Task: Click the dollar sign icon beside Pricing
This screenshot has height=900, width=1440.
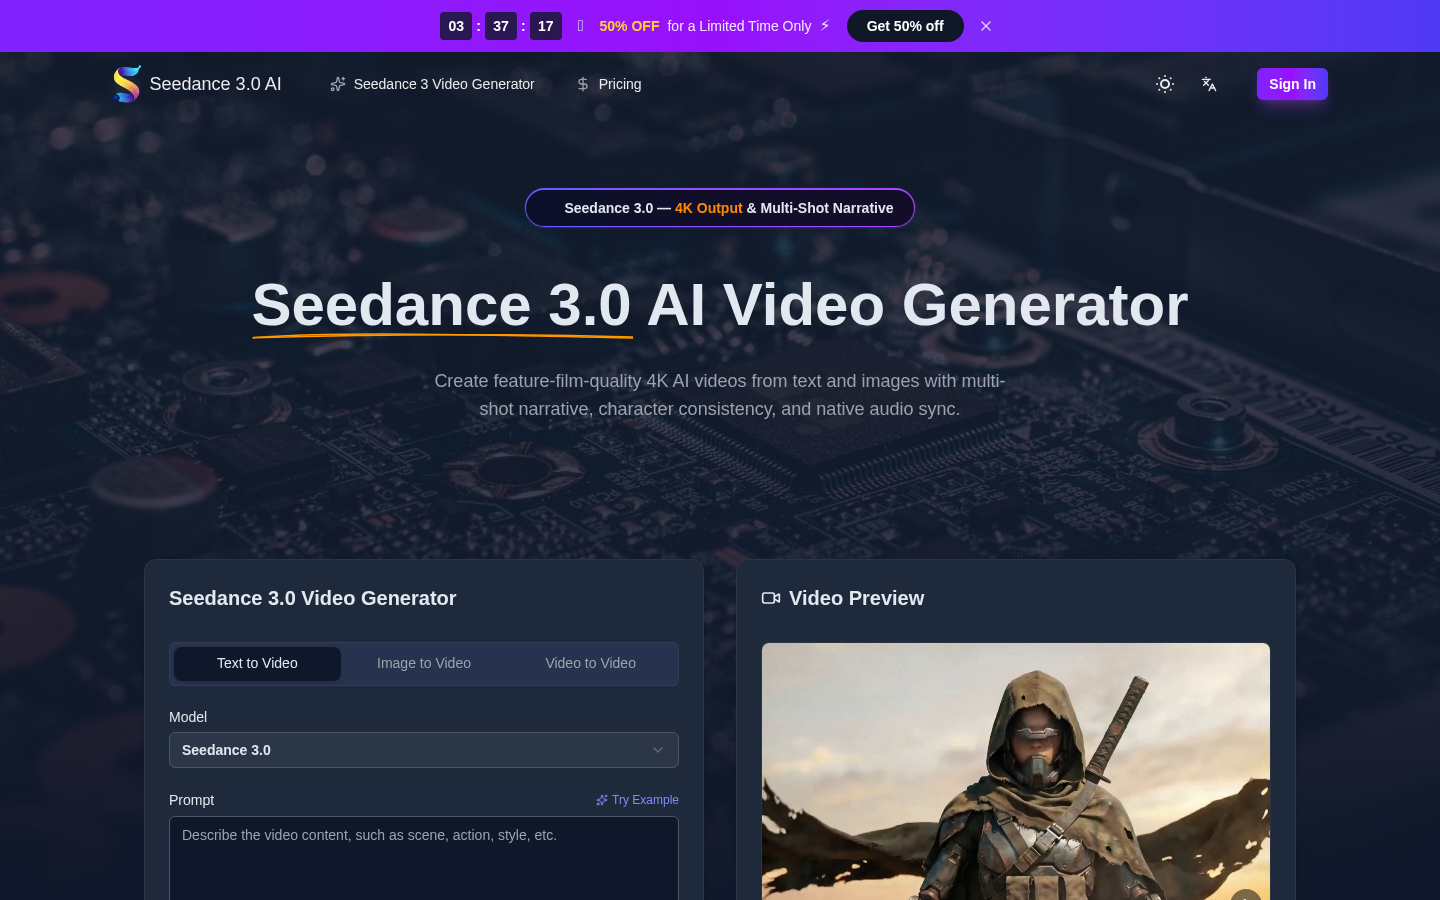Action: [582, 84]
